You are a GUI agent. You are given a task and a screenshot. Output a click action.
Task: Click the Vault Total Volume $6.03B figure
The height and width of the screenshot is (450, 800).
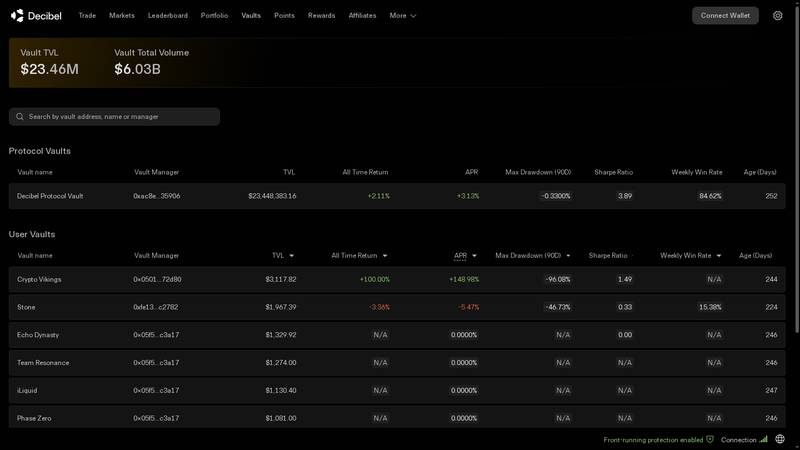point(137,69)
